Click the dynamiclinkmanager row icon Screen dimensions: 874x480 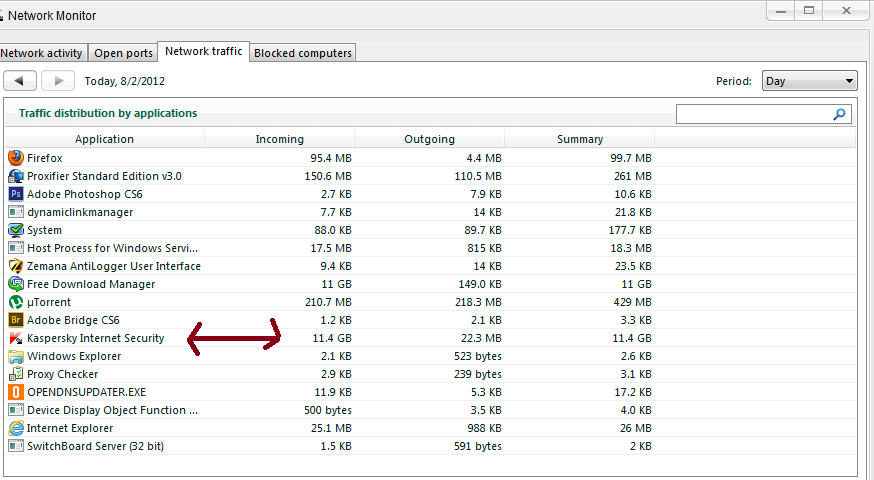pos(16,212)
